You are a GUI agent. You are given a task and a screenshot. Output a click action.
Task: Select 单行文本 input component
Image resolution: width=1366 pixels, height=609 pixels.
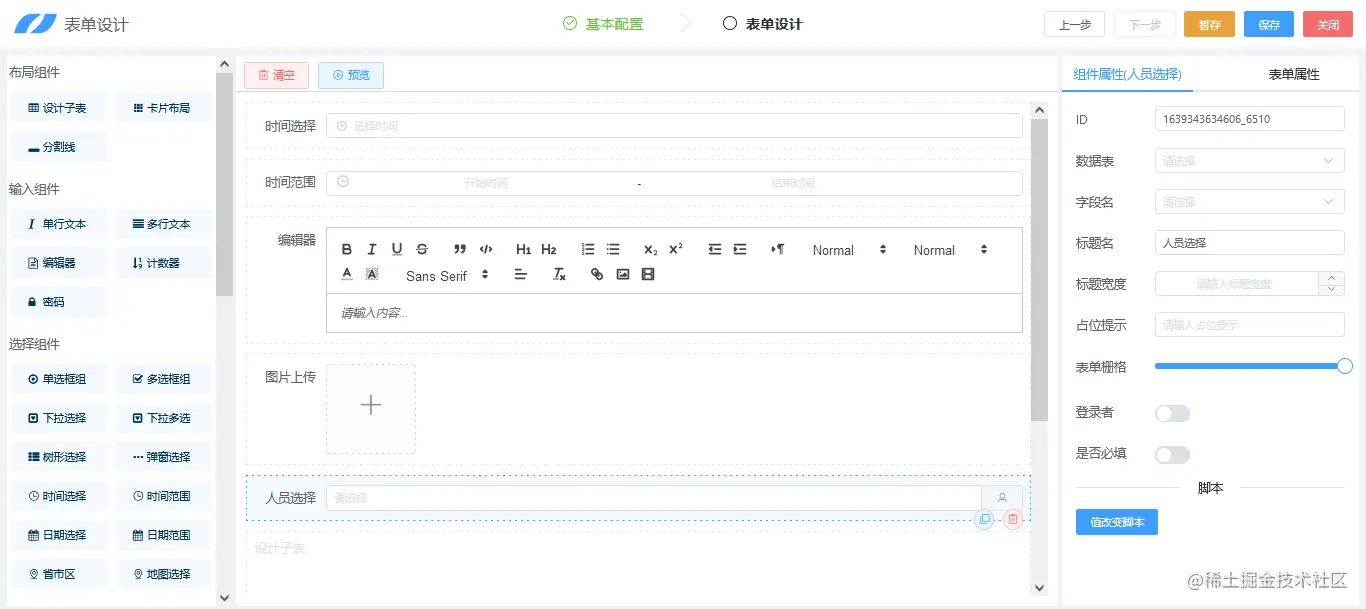pyautogui.click(x=58, y=224)
